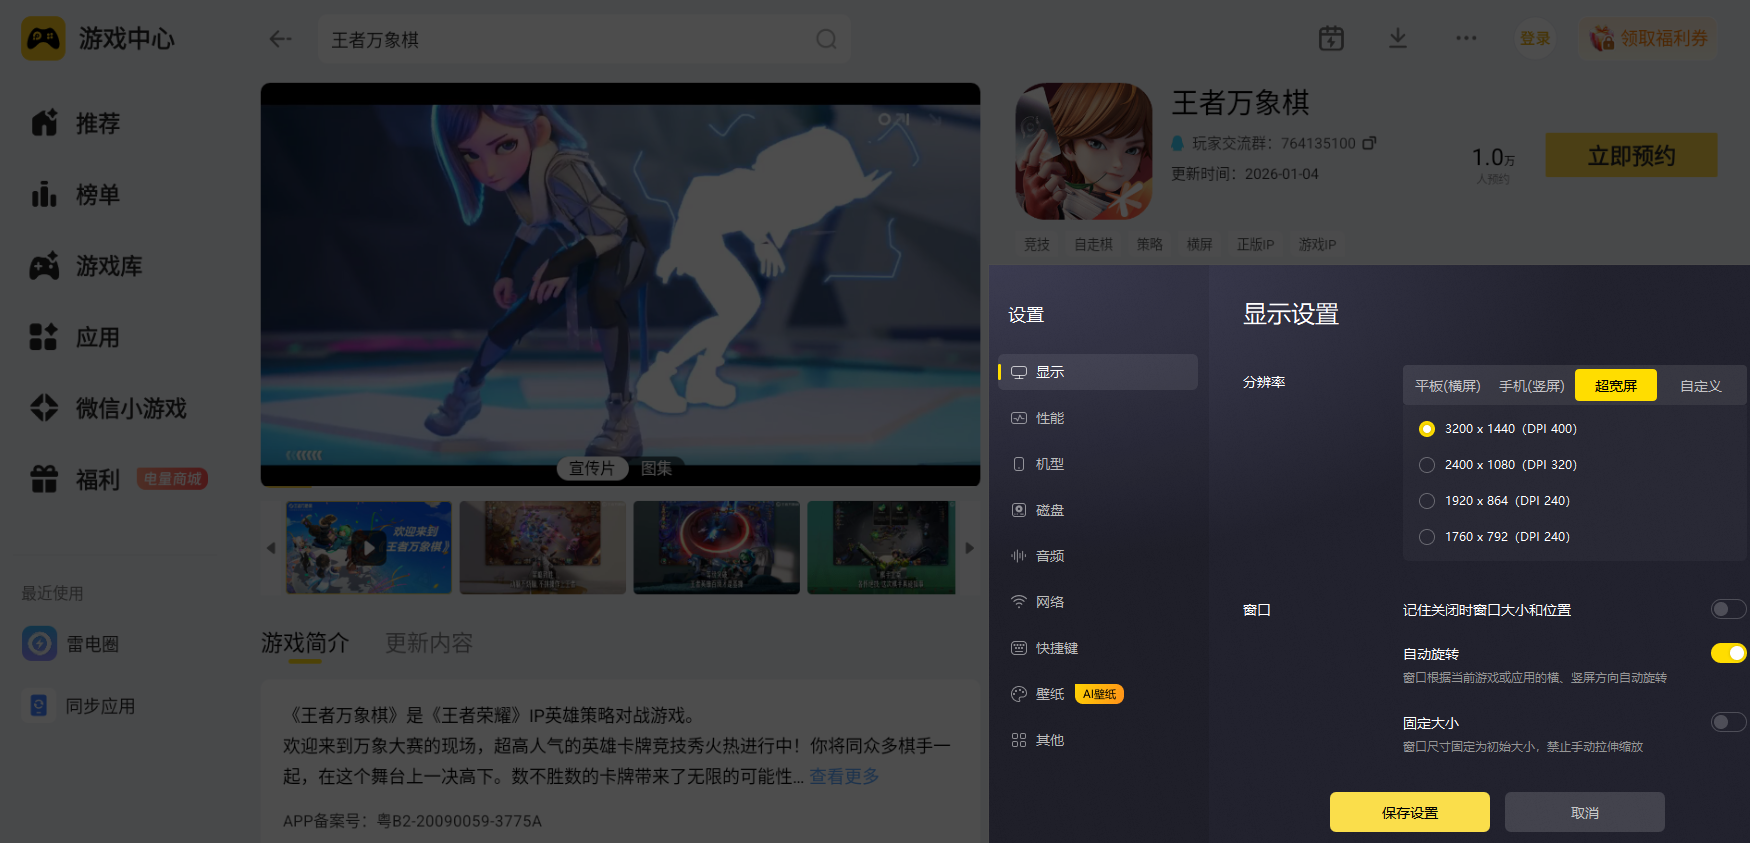The height and width of the screenshot is (843, 1750).
Task: Open 快捷键 settings category
Action: 1098,648
